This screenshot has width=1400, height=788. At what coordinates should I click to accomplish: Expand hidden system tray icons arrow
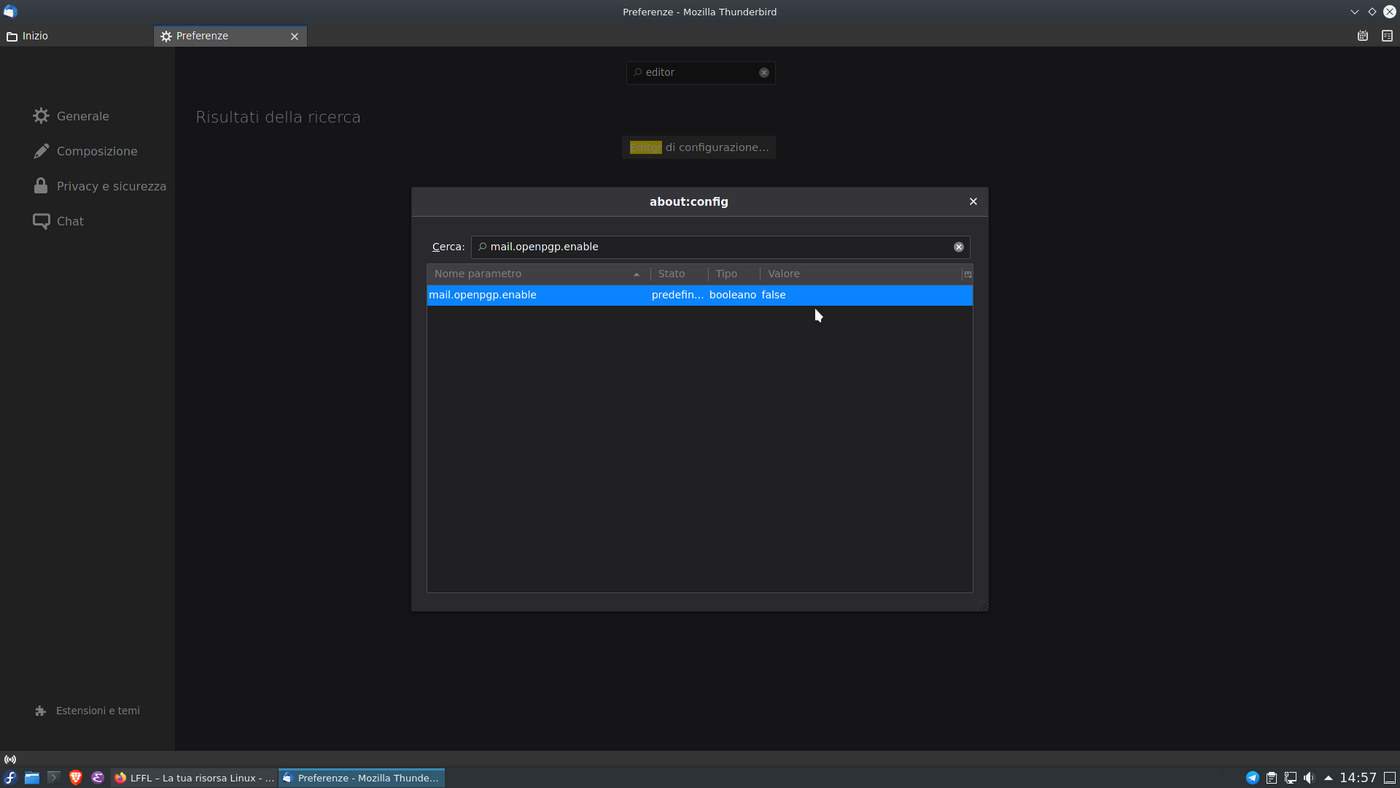pyautogui.click(x=1328, y=778)
